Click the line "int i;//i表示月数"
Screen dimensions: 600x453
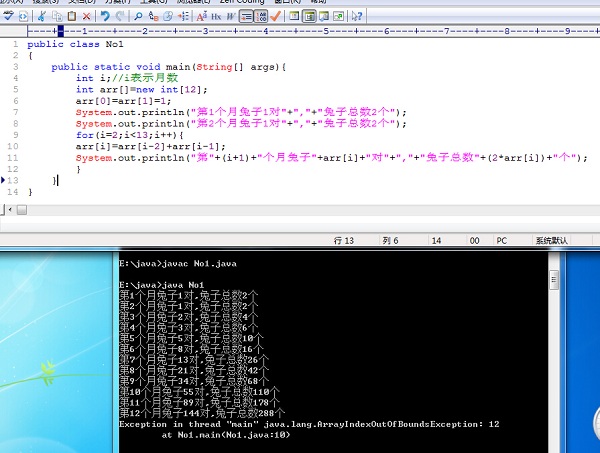(x=127, y=78)
